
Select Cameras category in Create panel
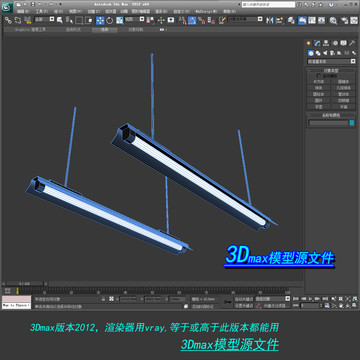point(332,53)
